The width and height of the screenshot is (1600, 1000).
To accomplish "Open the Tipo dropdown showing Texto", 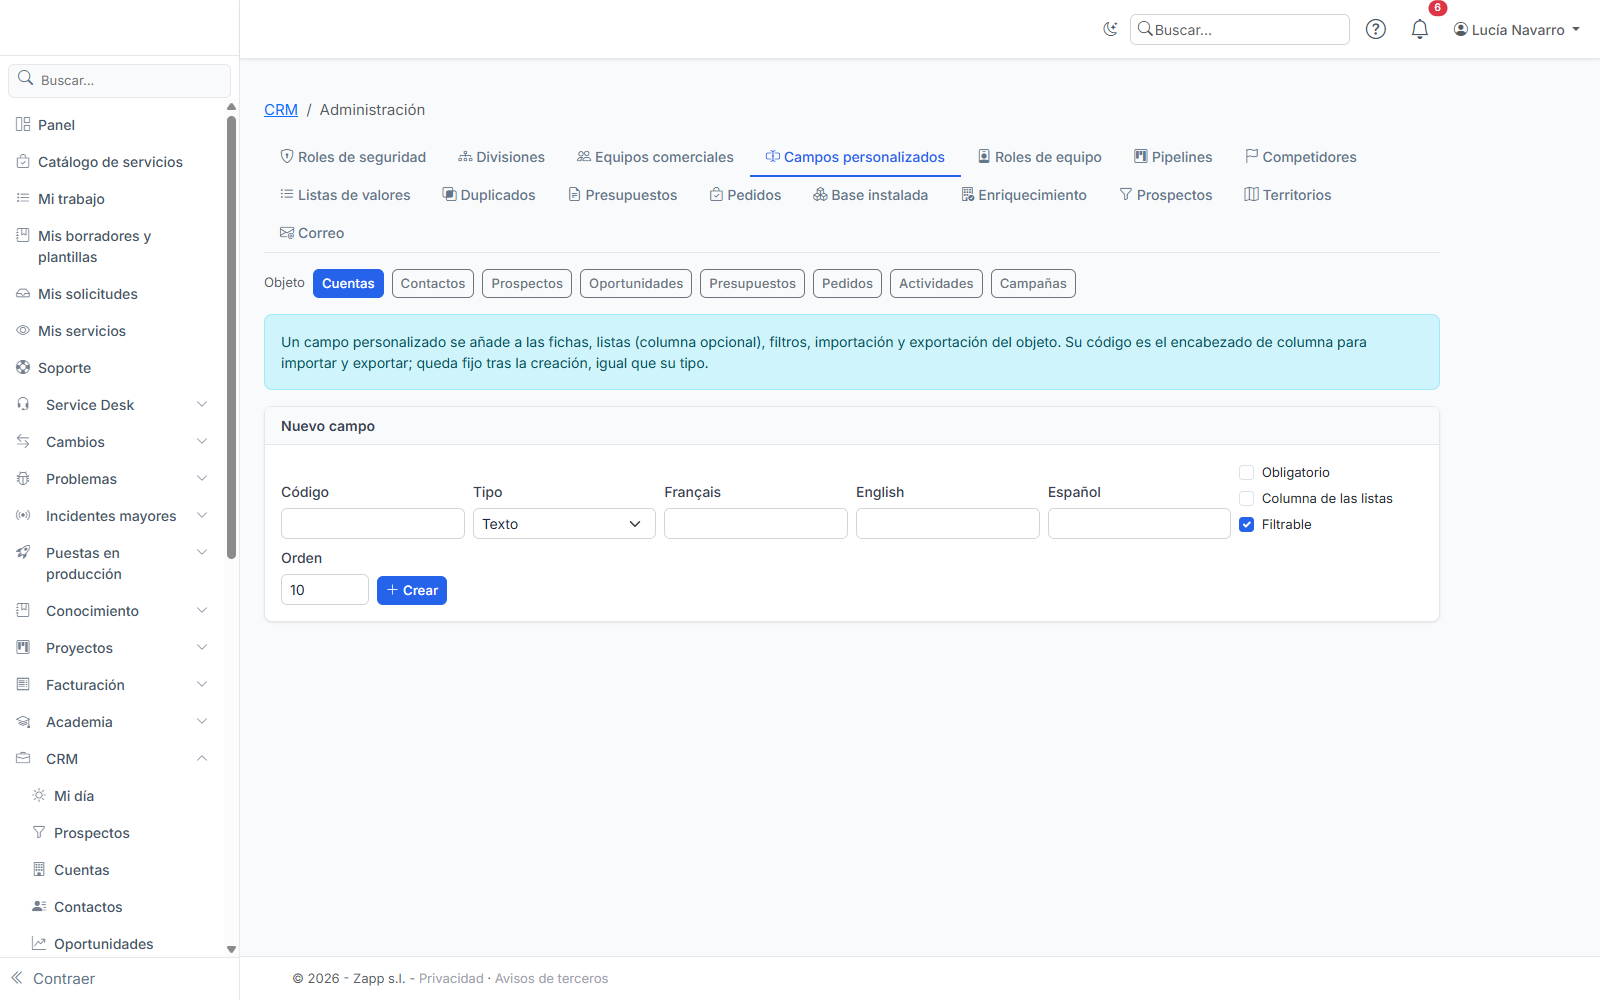I will tap(564, 524).
